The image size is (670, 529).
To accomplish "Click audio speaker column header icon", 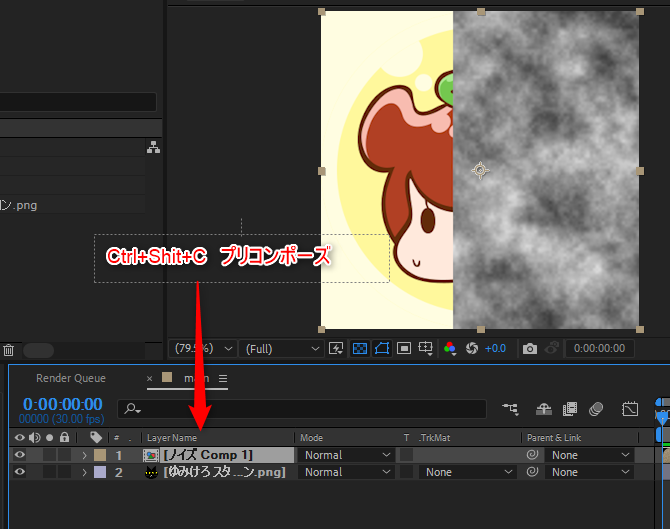I will point(34,438).
